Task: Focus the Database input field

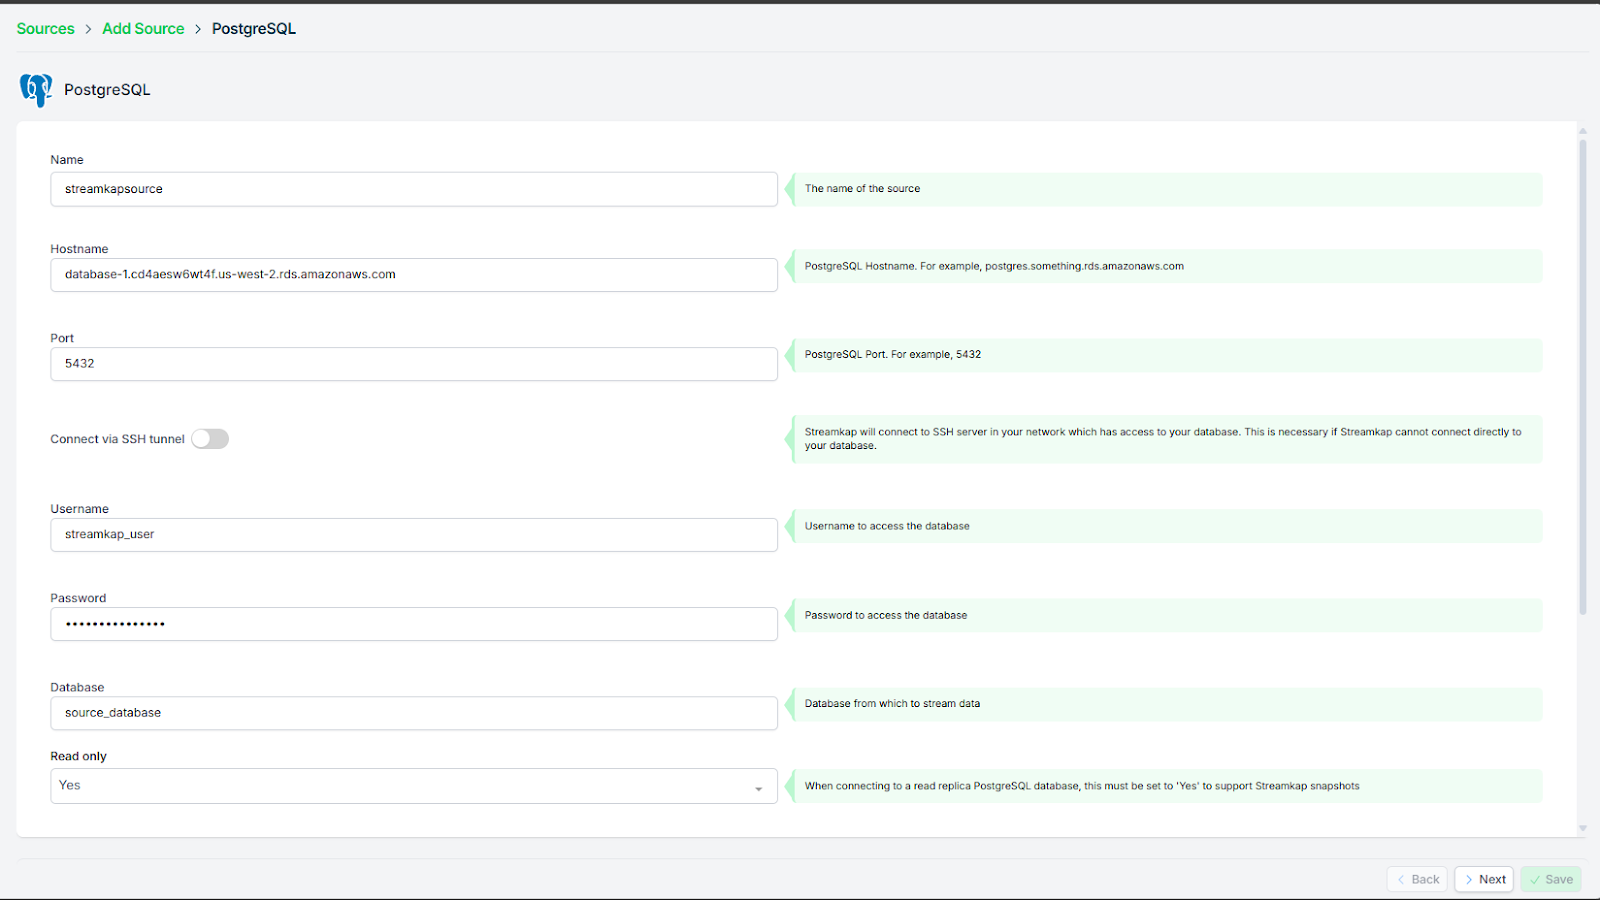Action: click(x=414, y=713)
